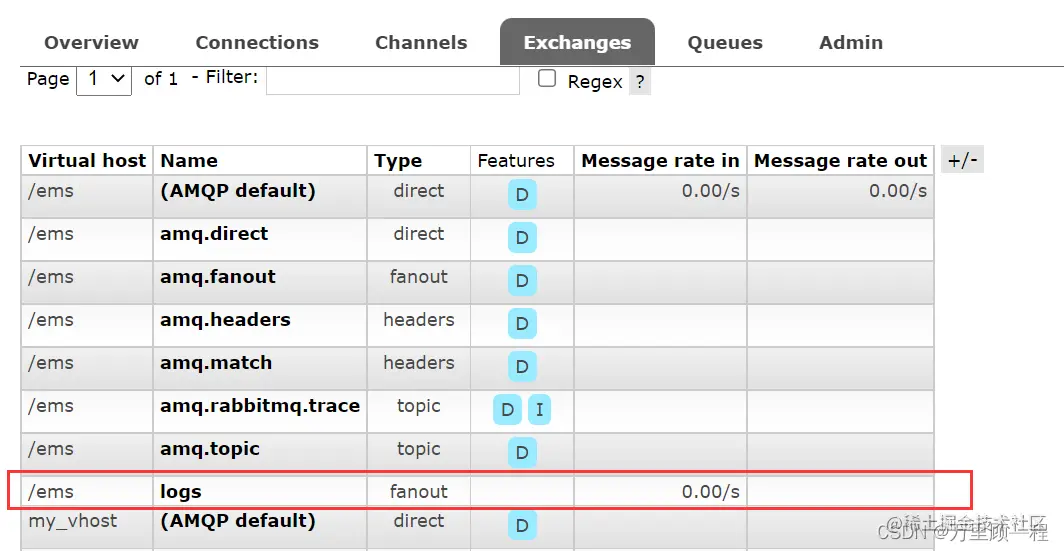Focus the Filter input field
Screen dimensions: 1064x551
point(393,80)
